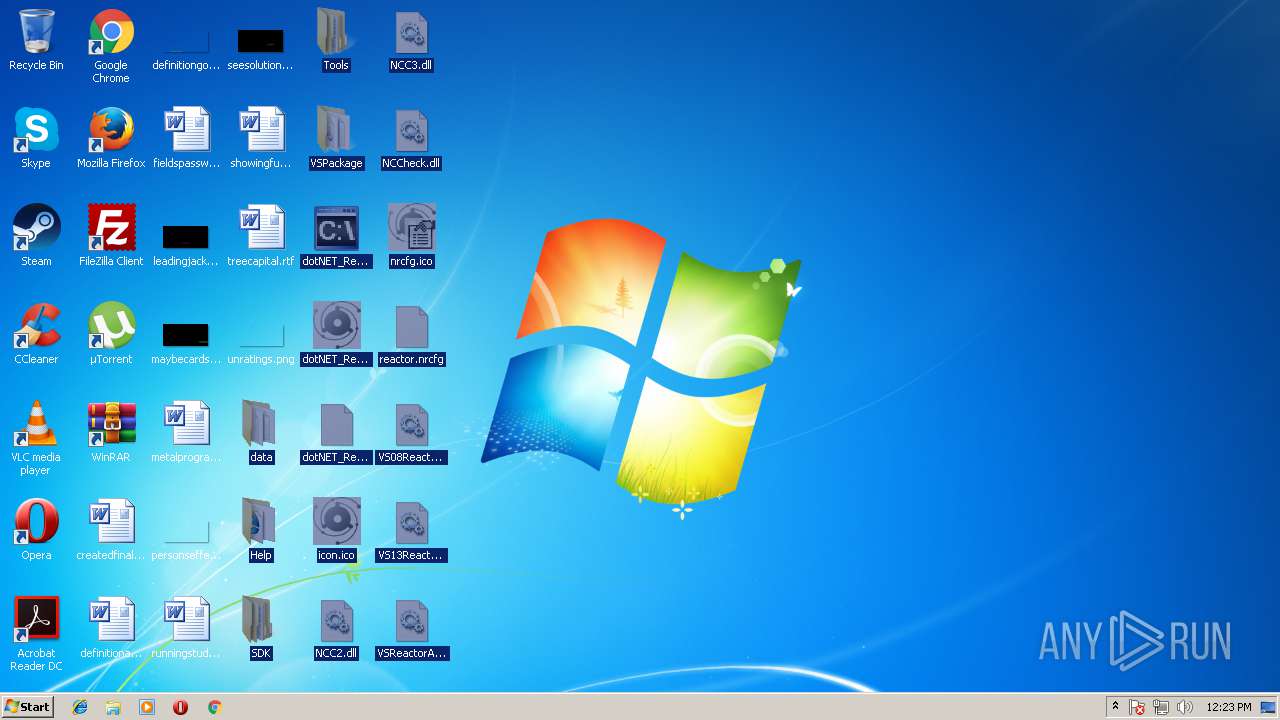
Task: Launch Internet Explorer from taskbar
Action: [80, 707]
